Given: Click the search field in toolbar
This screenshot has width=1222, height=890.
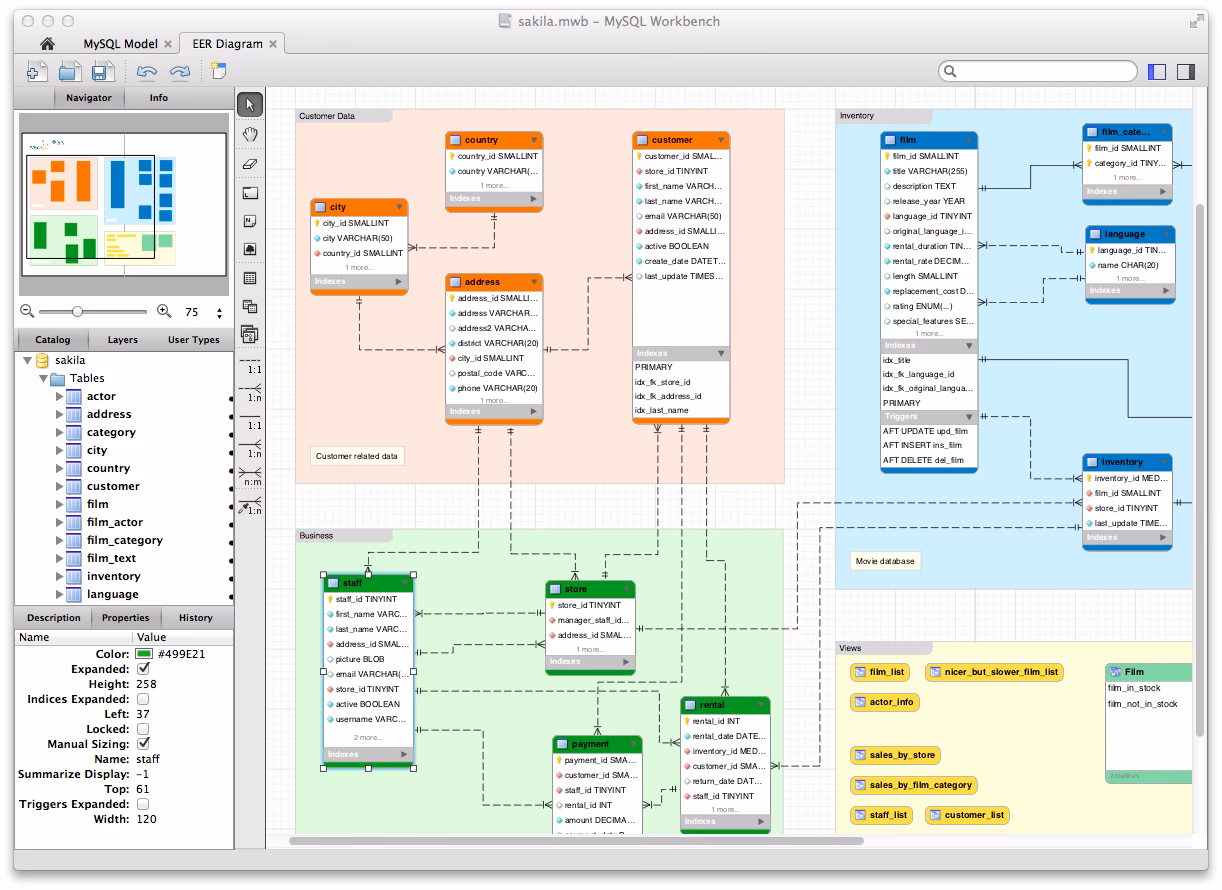Looking at the screenshot, I should 1037,71.
